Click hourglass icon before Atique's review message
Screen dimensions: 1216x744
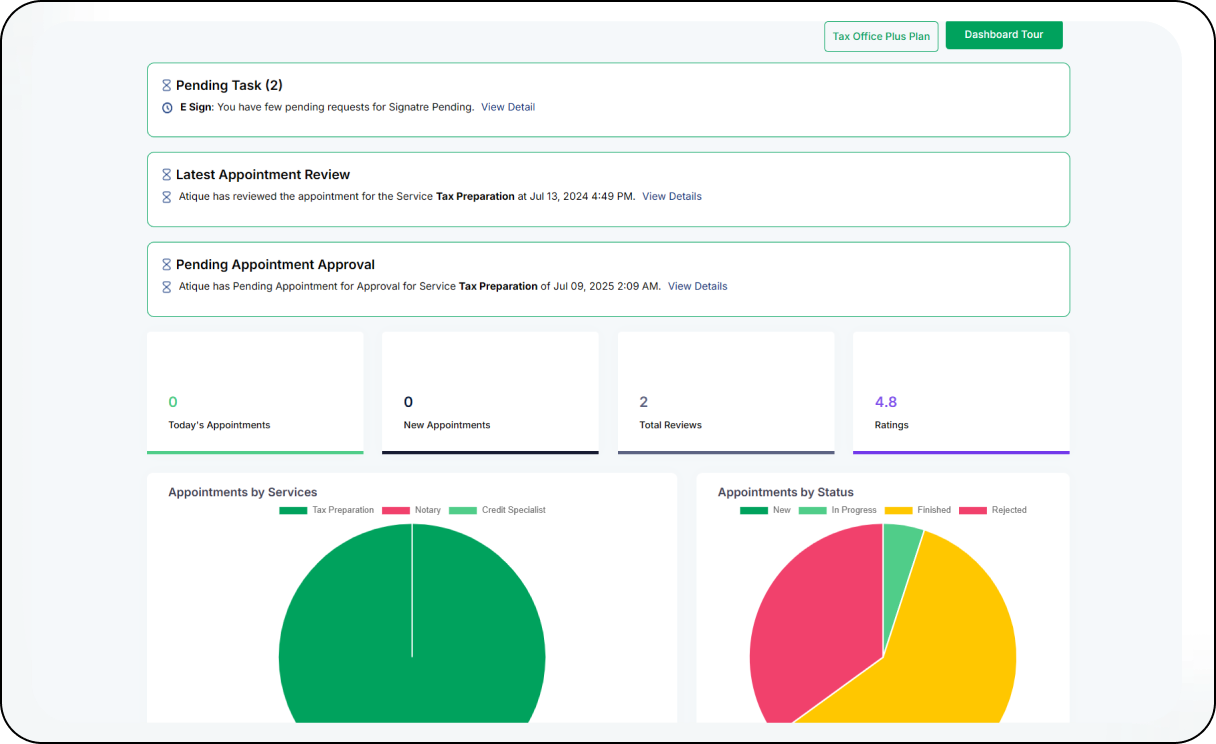(167, 197)
